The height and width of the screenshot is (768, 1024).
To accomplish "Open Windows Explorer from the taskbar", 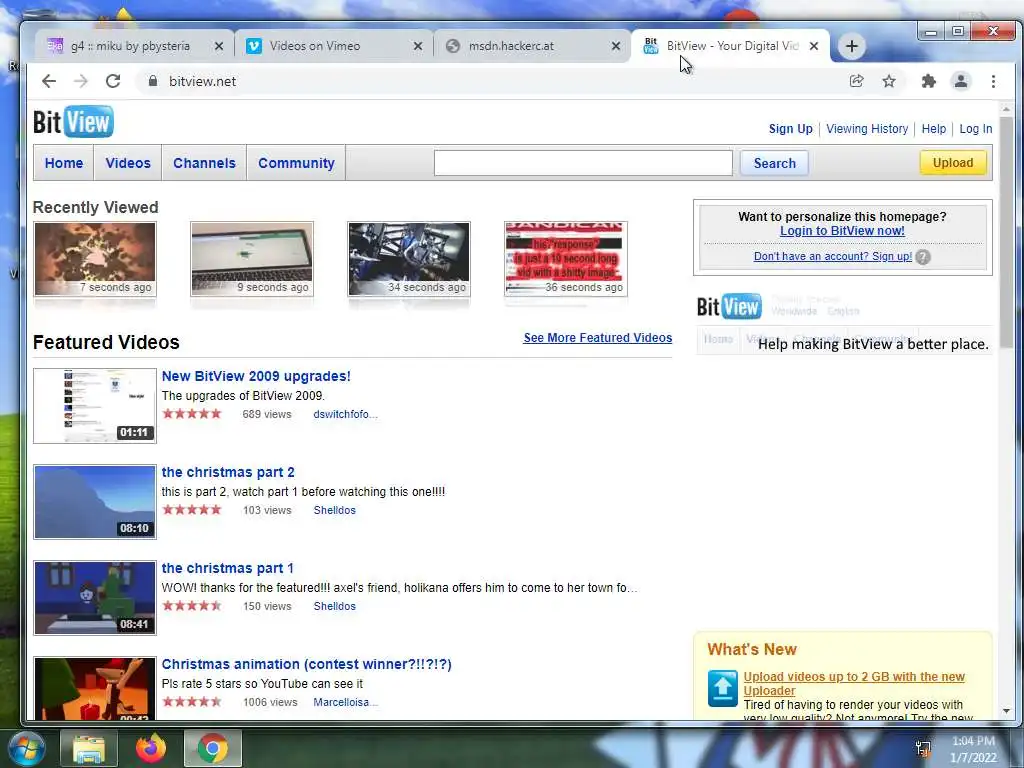I will tap(89, 748).
